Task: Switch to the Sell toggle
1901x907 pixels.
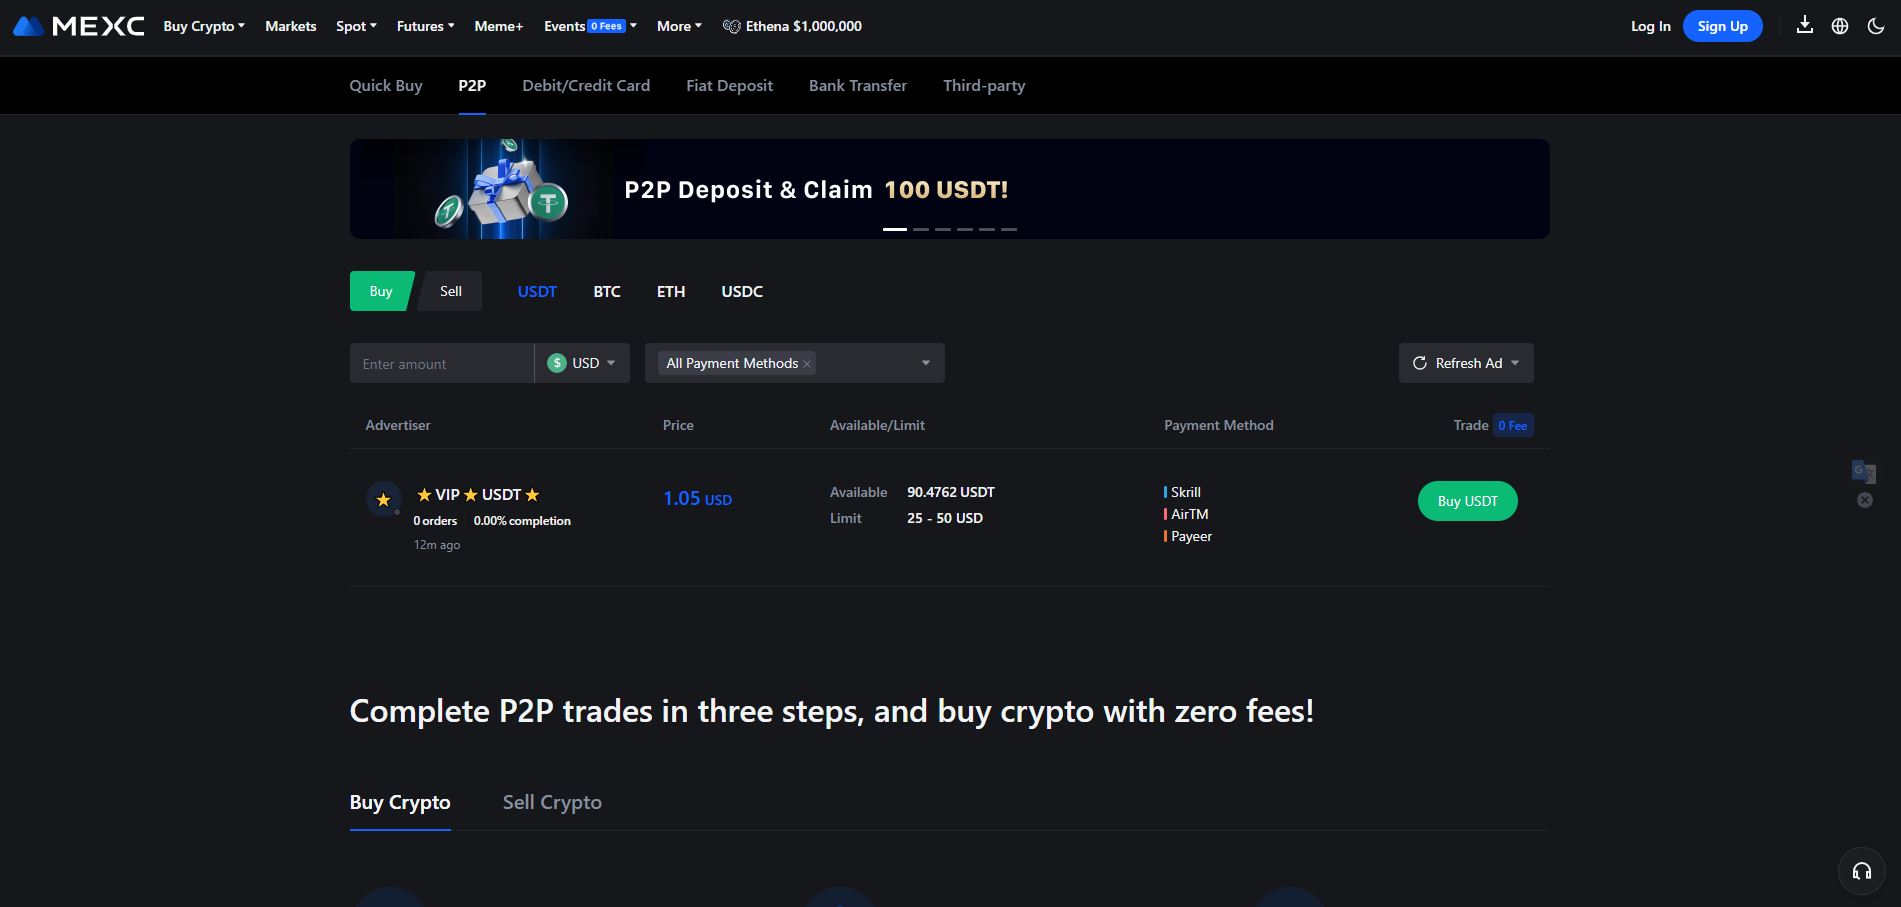Action: point(451,291)
